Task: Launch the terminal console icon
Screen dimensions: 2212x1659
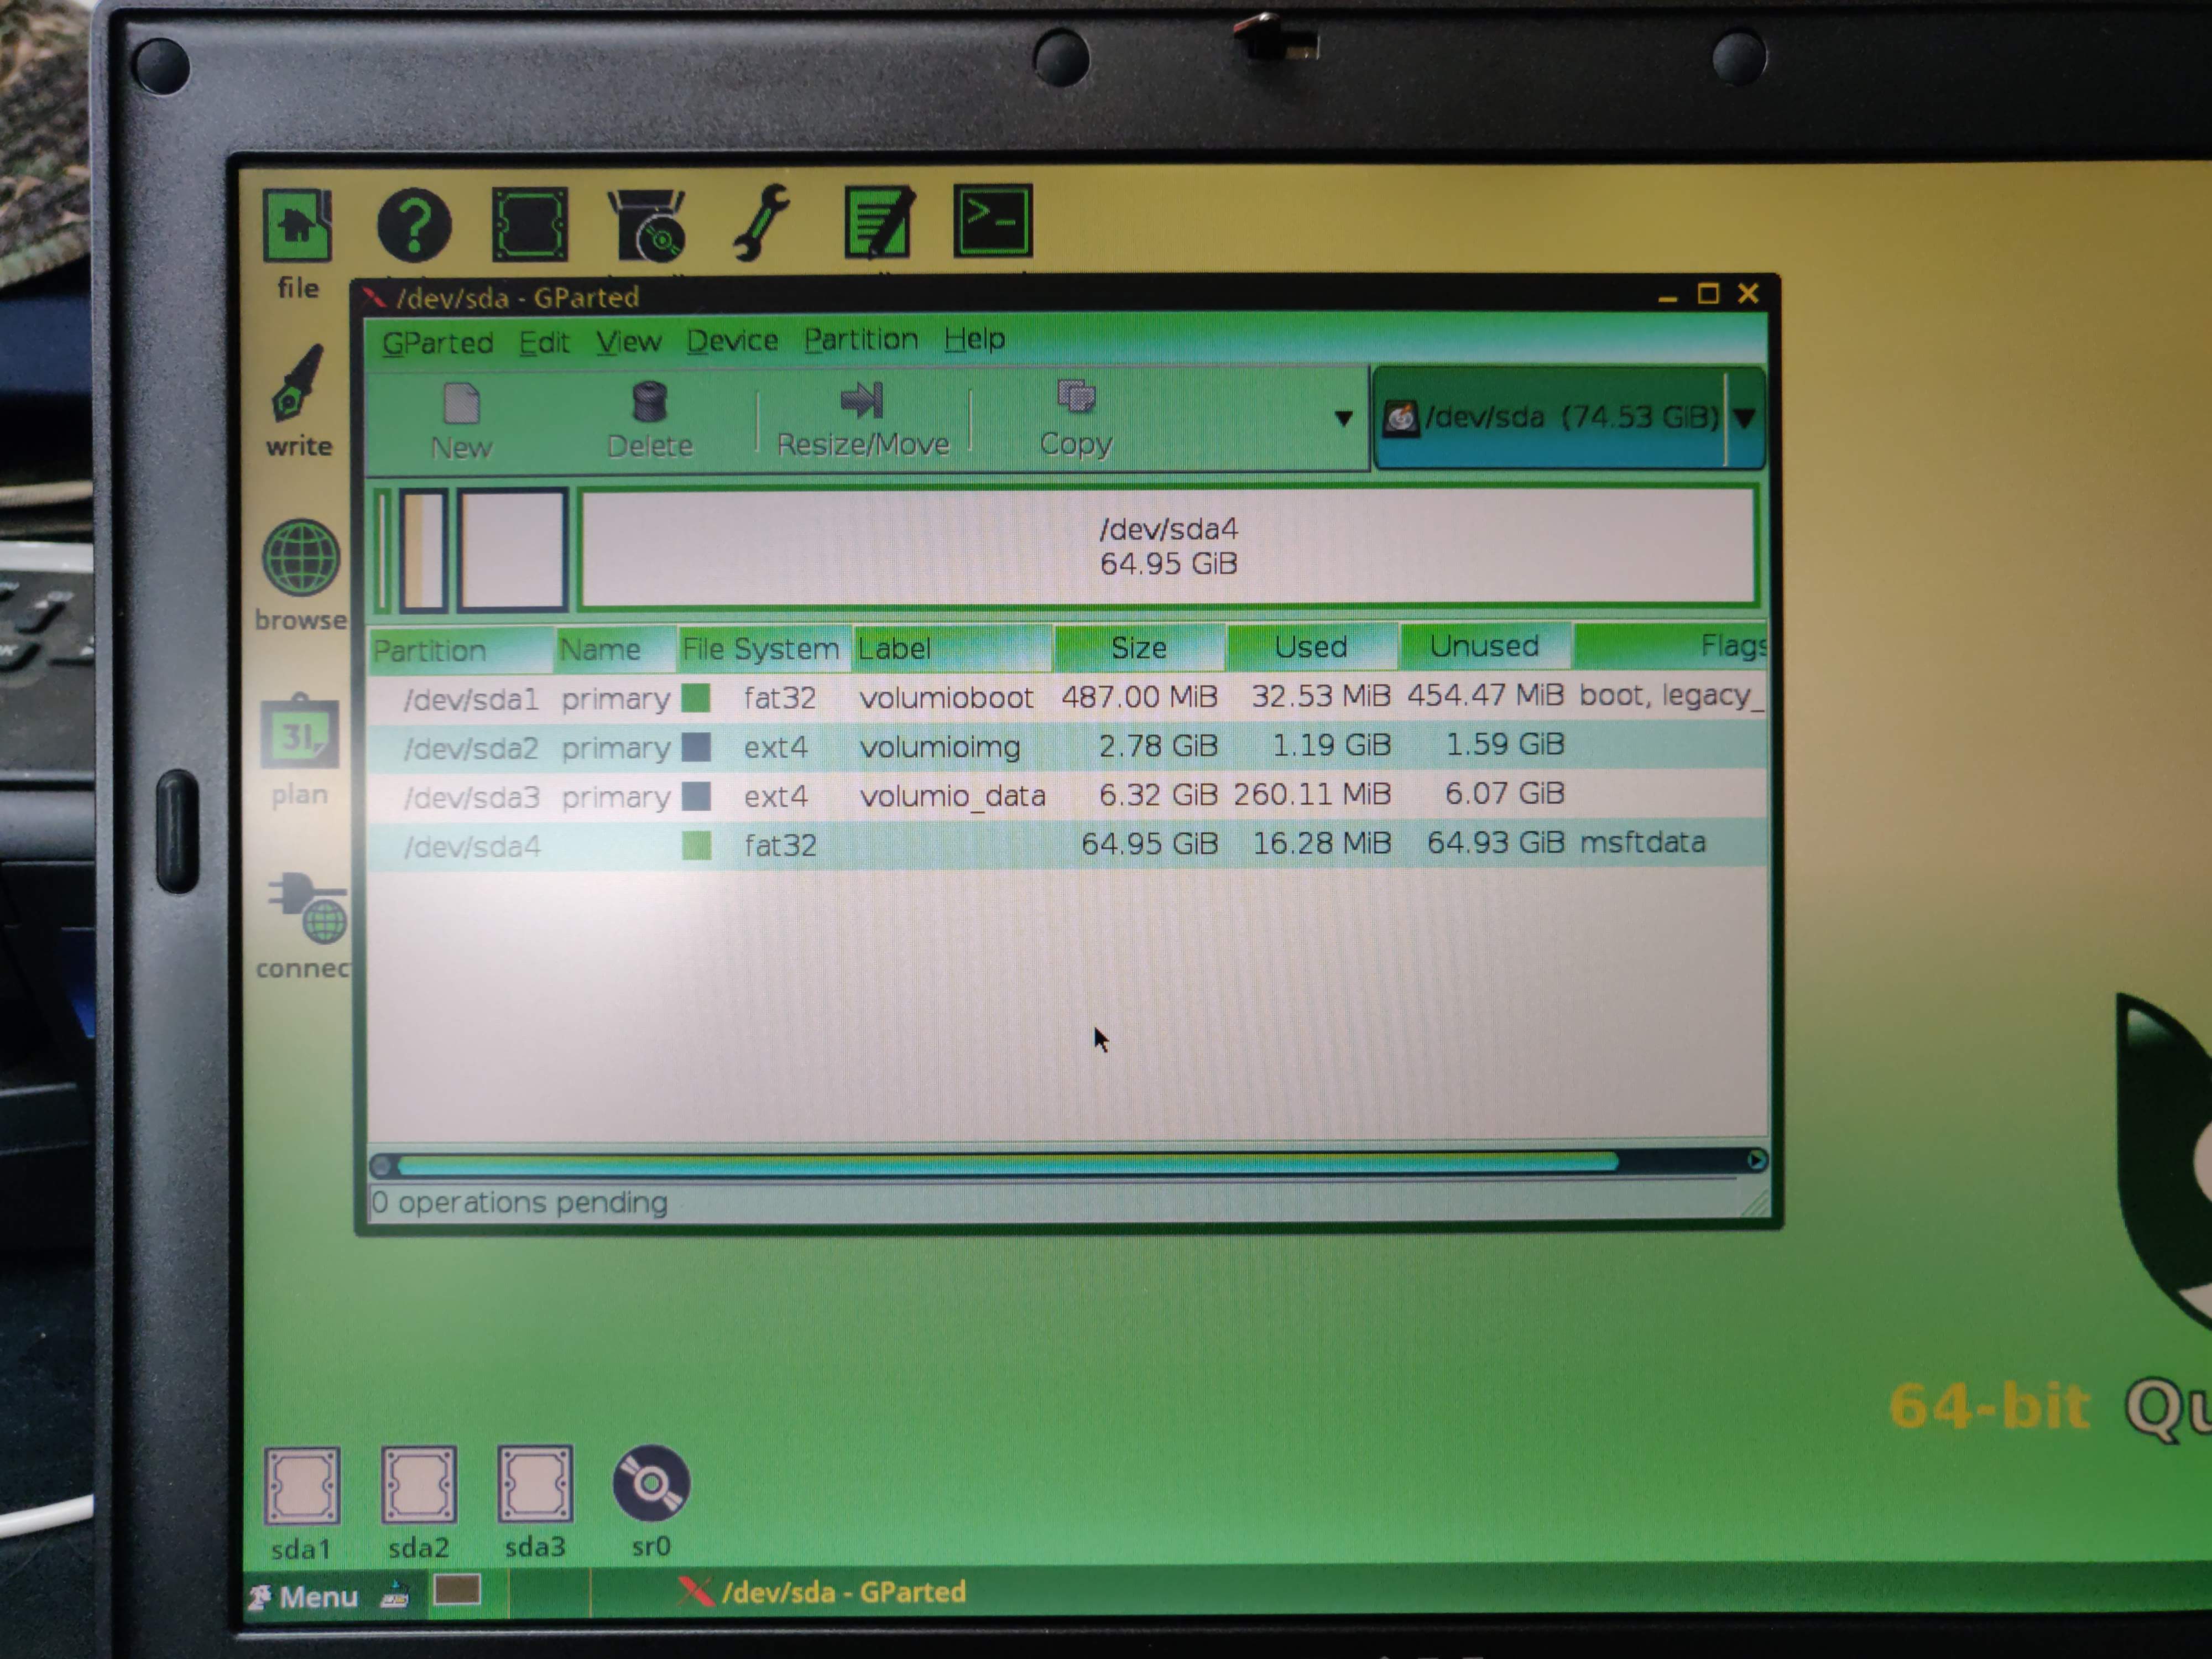Action: point(992,220)
